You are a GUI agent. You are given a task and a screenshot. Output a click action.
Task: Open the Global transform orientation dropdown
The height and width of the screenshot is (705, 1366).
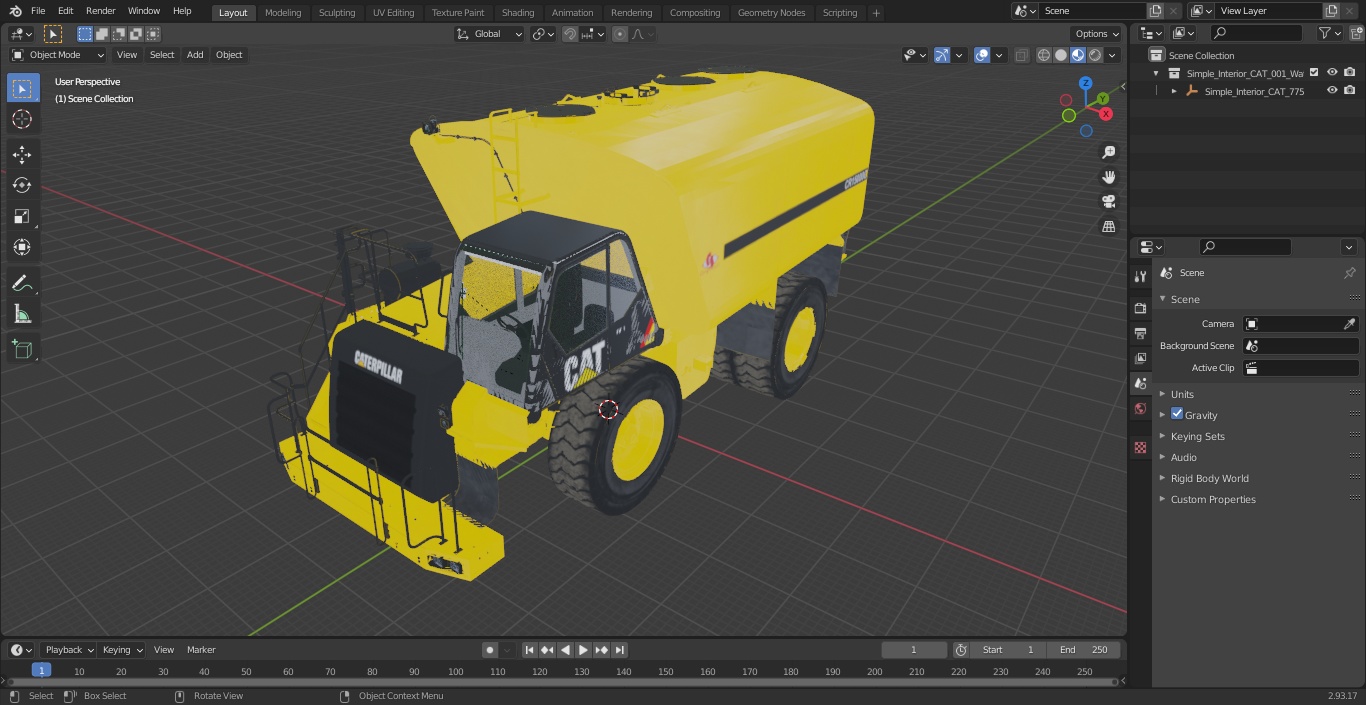point(489,34)
